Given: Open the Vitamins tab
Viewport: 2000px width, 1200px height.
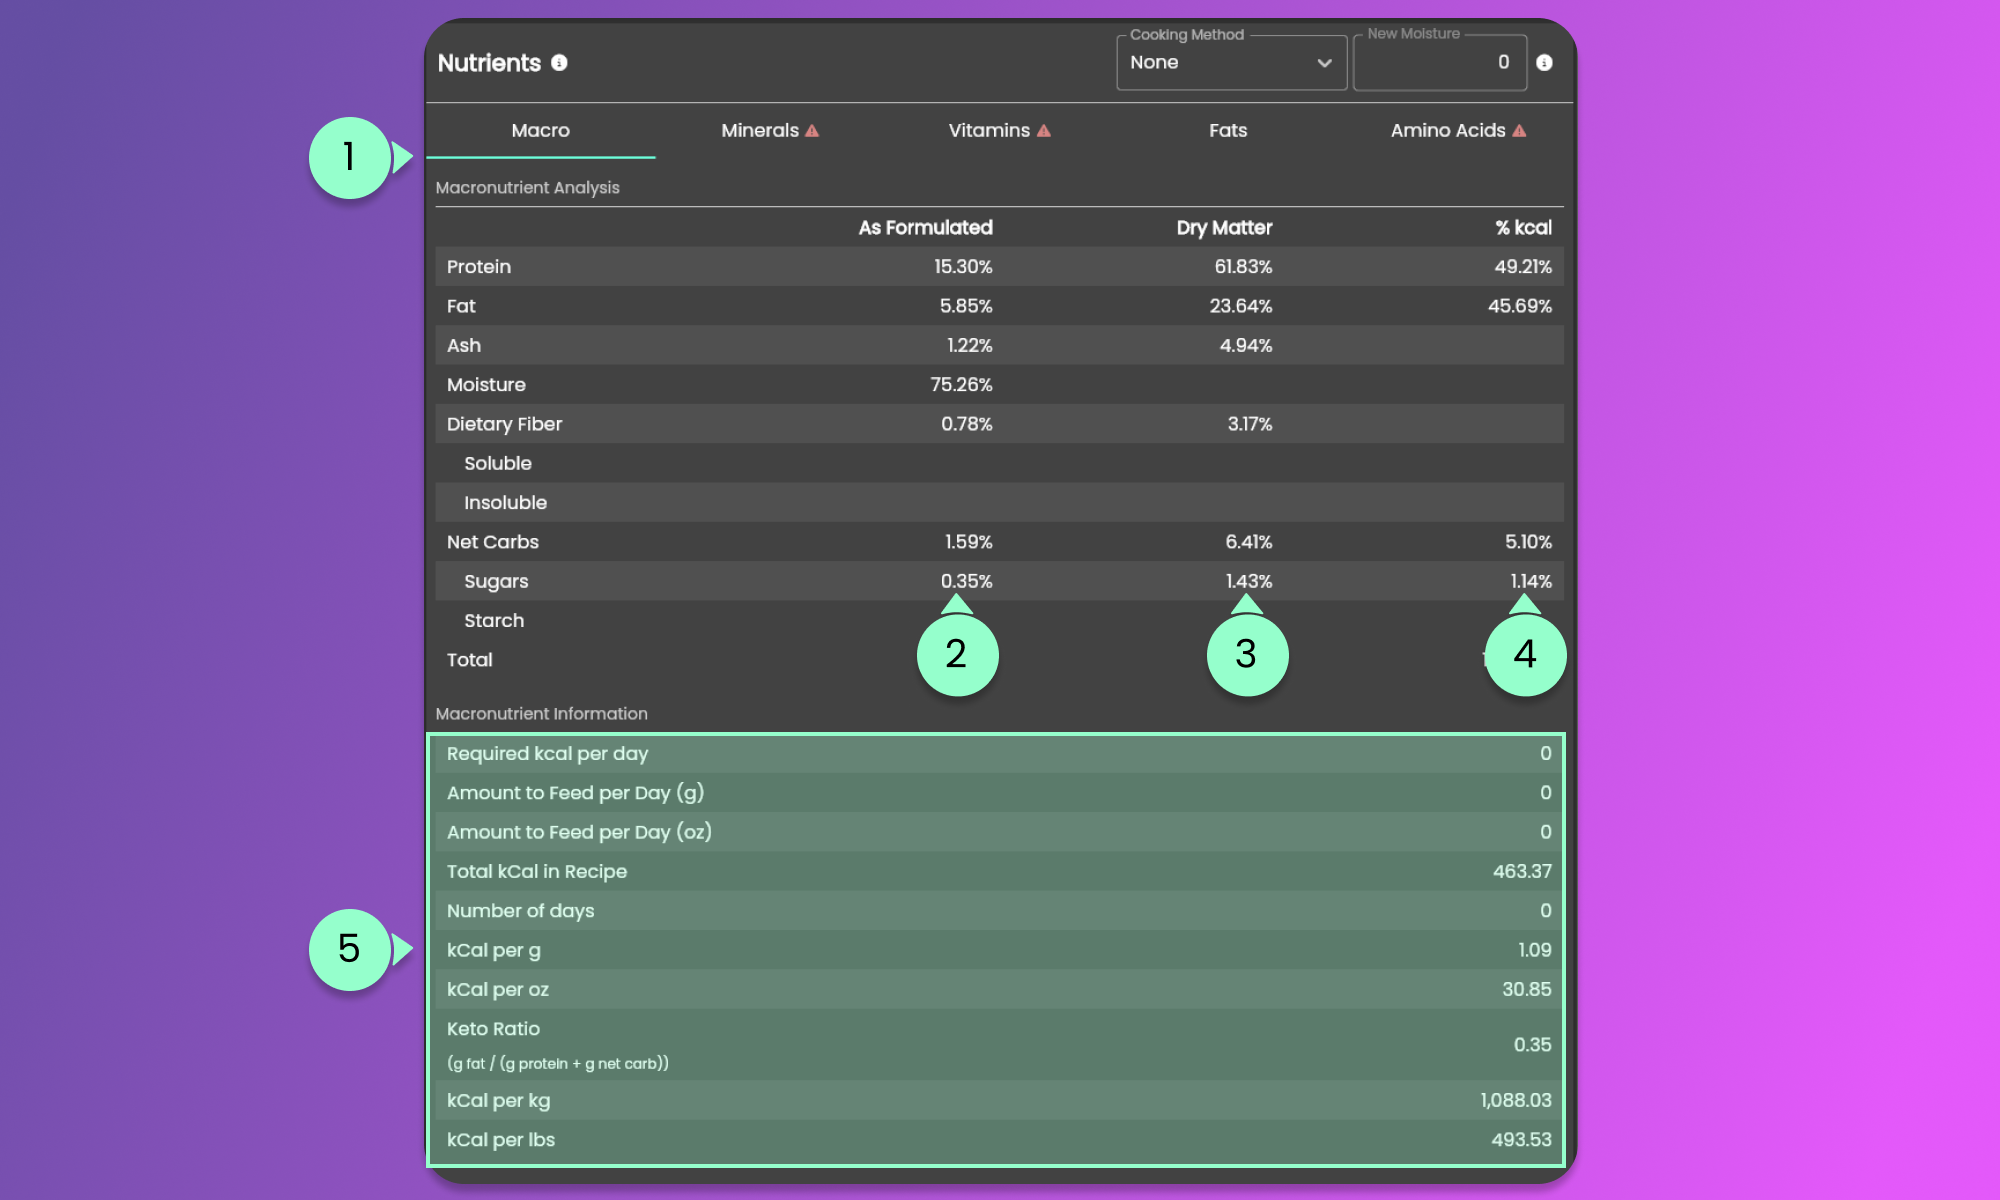Looking at the screenshot, I should pos(989,131).
